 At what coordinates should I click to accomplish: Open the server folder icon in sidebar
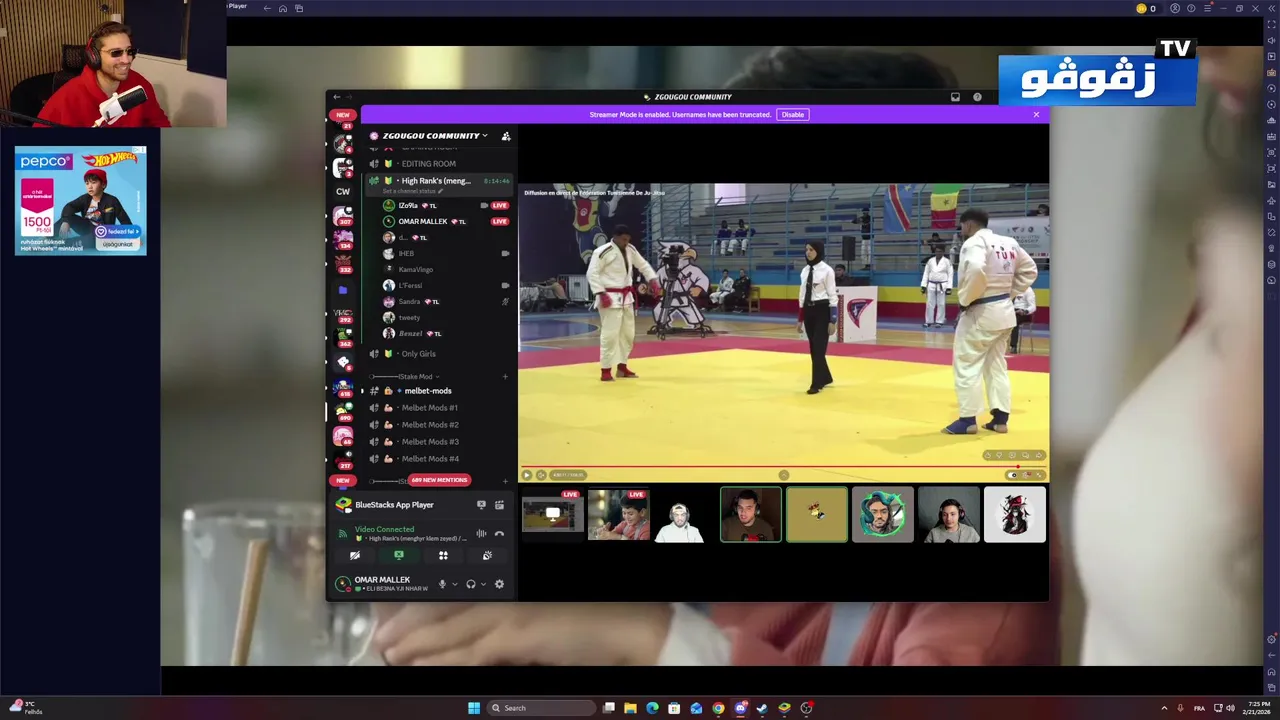[x=343, y=290]
